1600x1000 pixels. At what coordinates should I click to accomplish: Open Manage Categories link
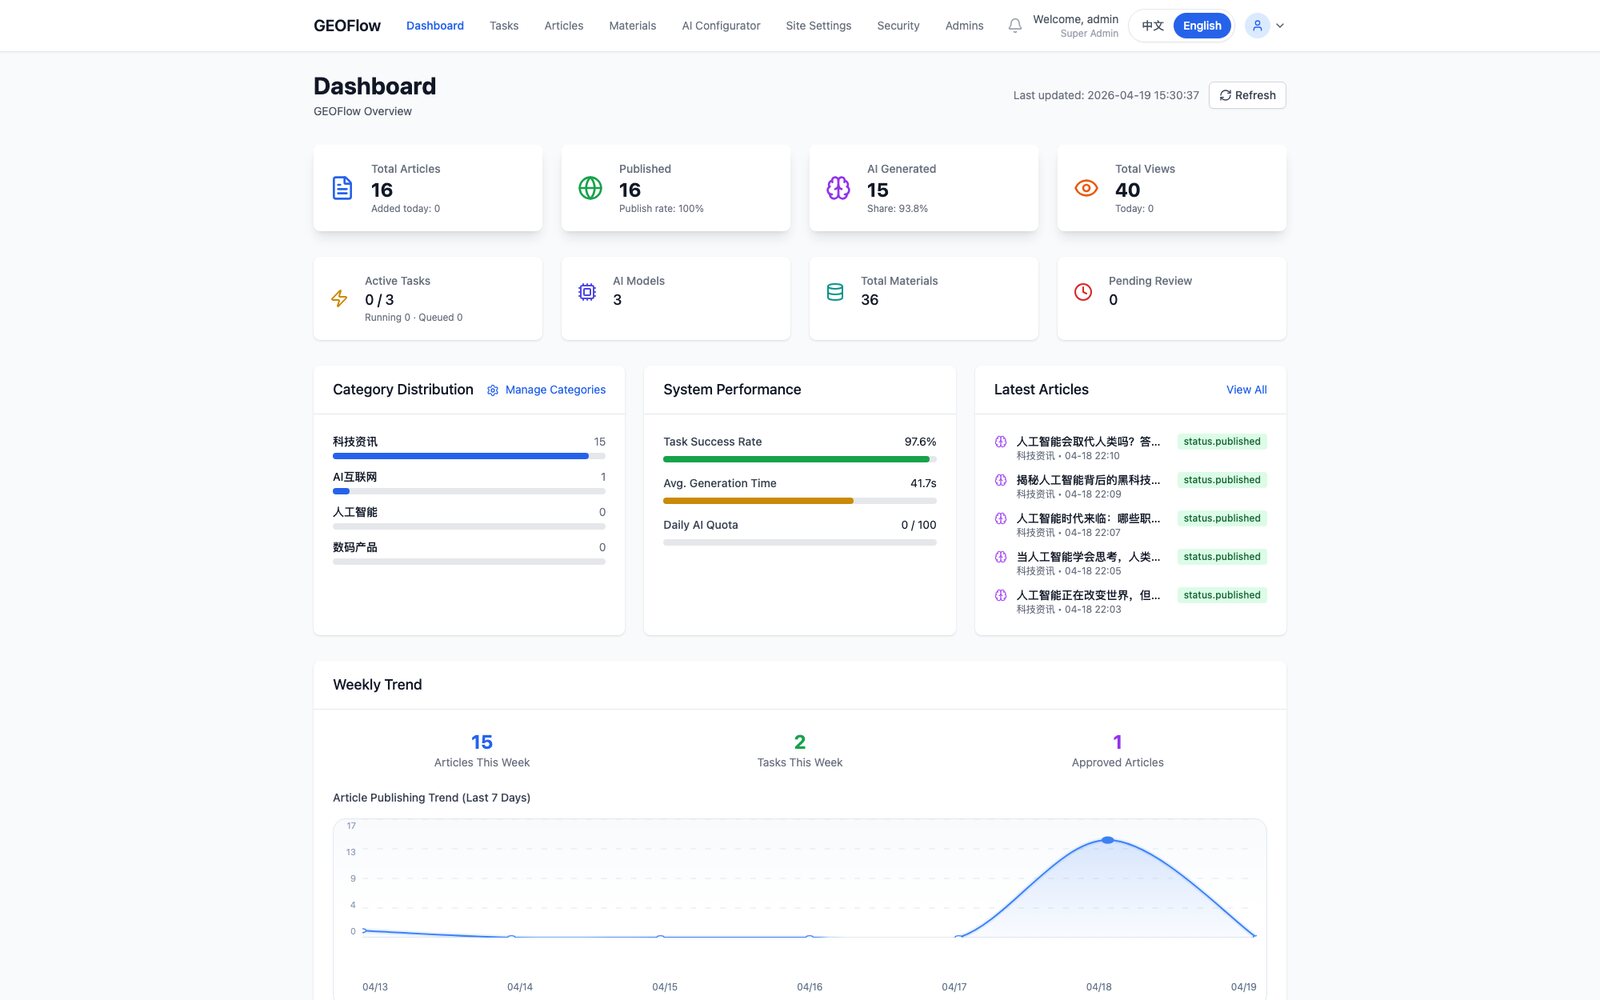[546, 390]
